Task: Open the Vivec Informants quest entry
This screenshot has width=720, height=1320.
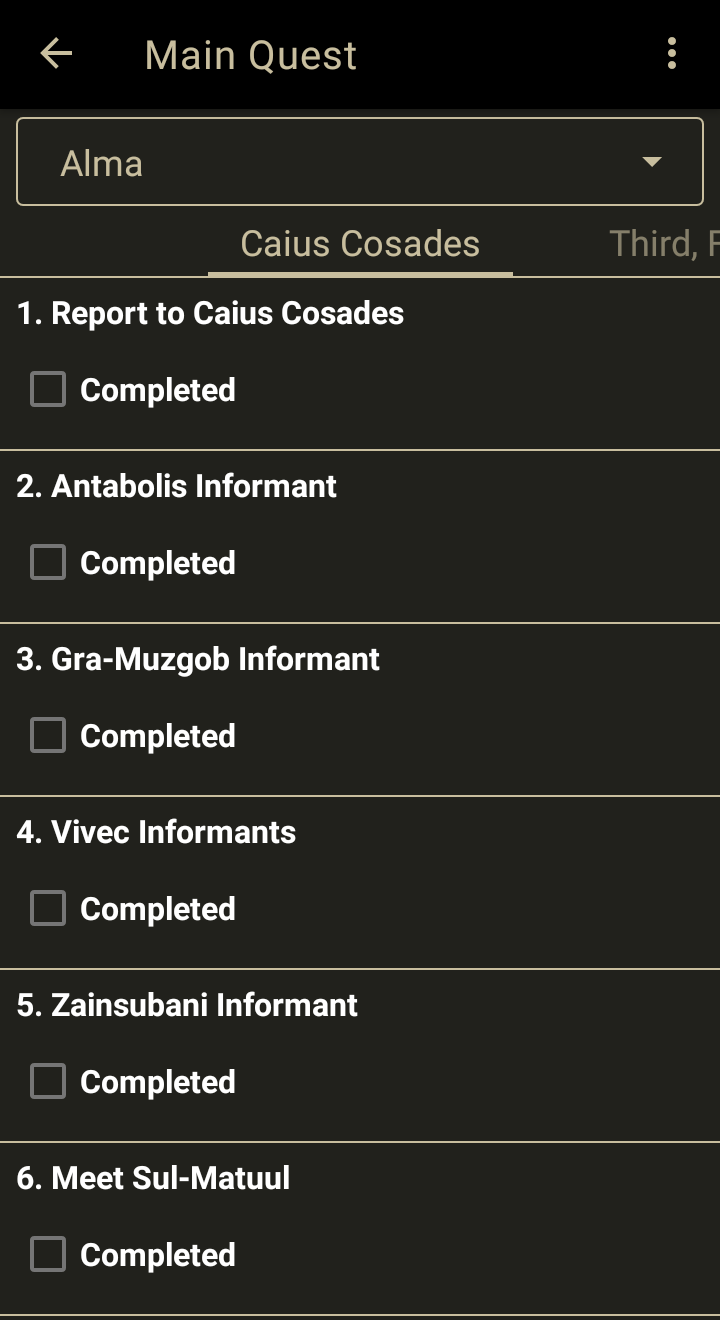Action: click(x=156, y=832)
